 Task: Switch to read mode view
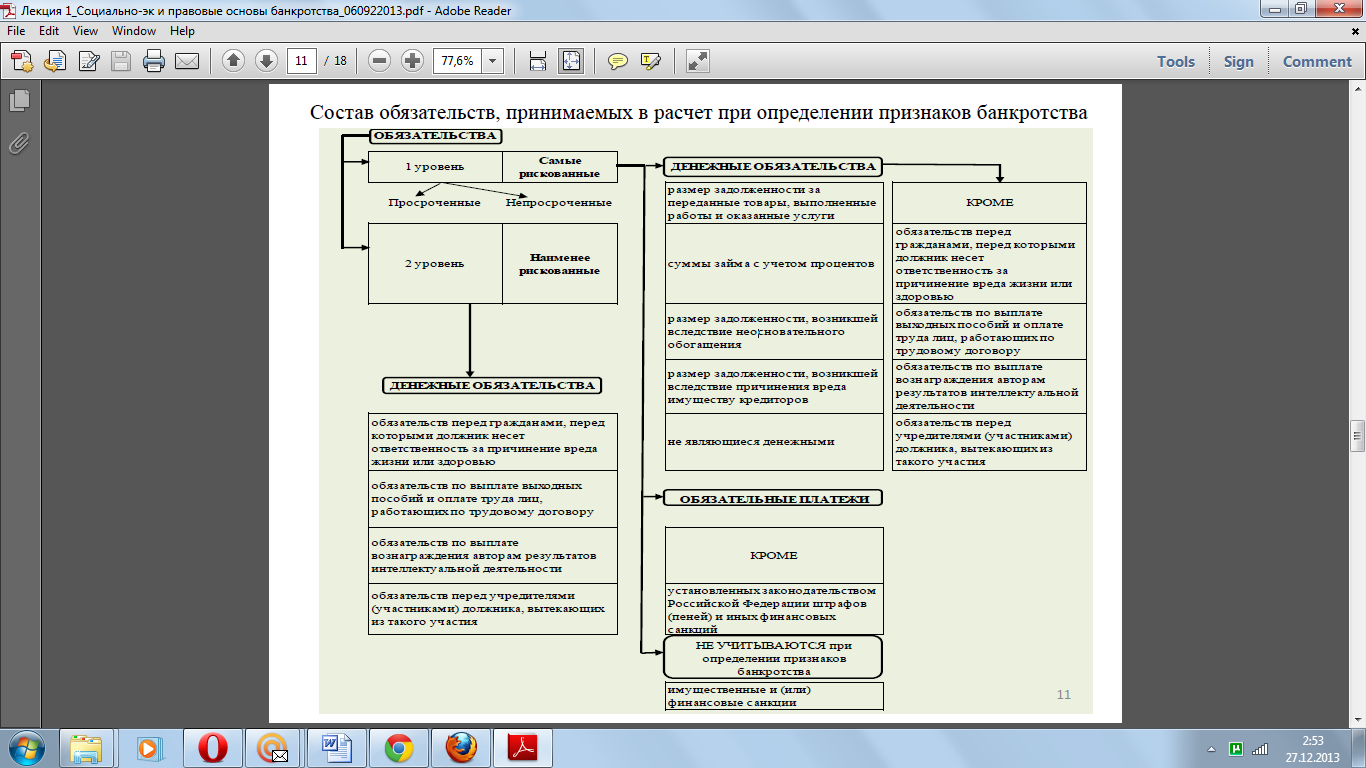pyautogui.click(x=698, y=61)
